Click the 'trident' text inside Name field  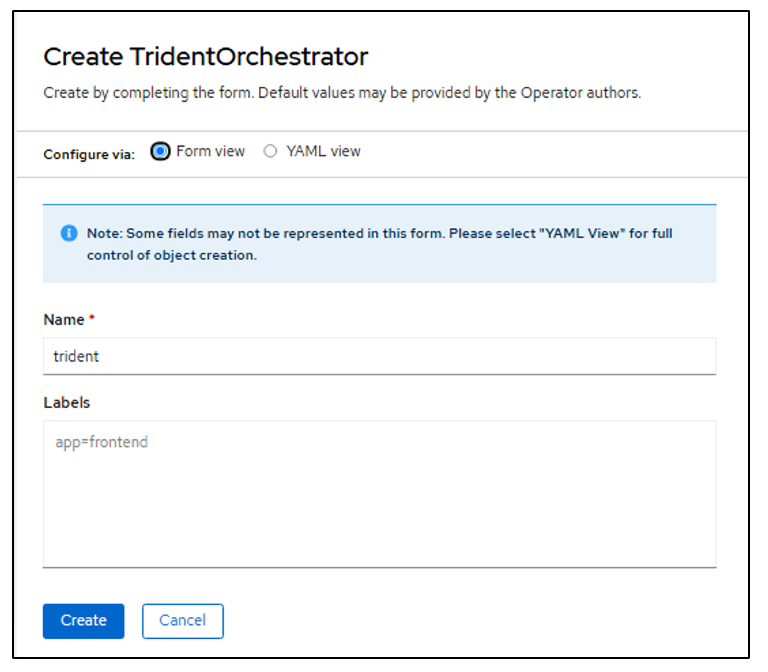tap(76, 356)
